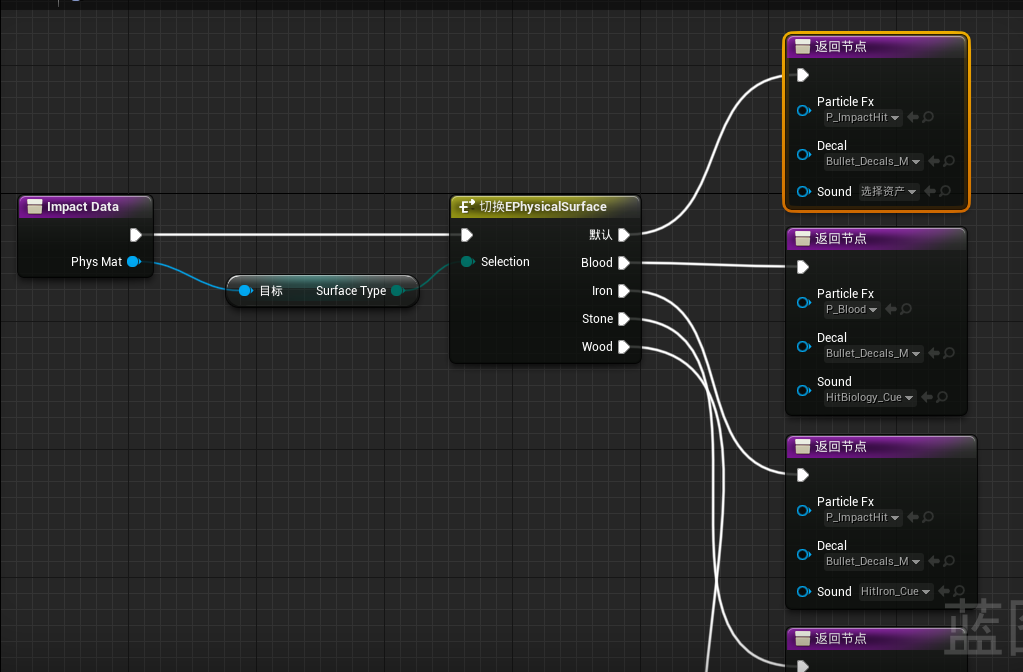Click the Wood execution output pin
Screen dimensions: 1023x672
624,346
